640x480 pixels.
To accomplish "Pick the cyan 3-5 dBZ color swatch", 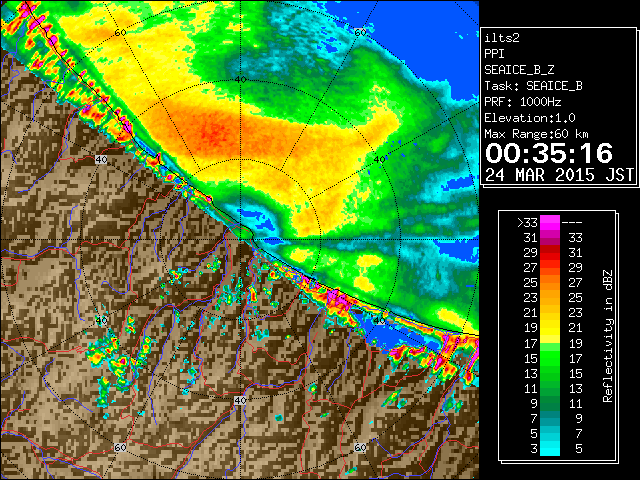I will [x=550, y=449].
